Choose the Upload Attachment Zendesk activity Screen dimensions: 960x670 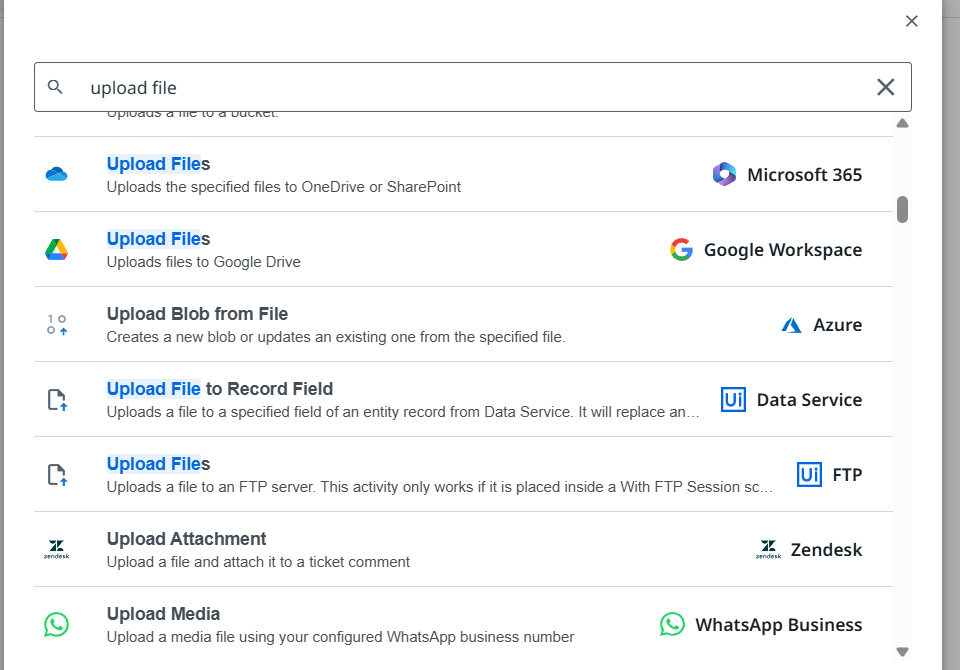click(x=187, y=539)
